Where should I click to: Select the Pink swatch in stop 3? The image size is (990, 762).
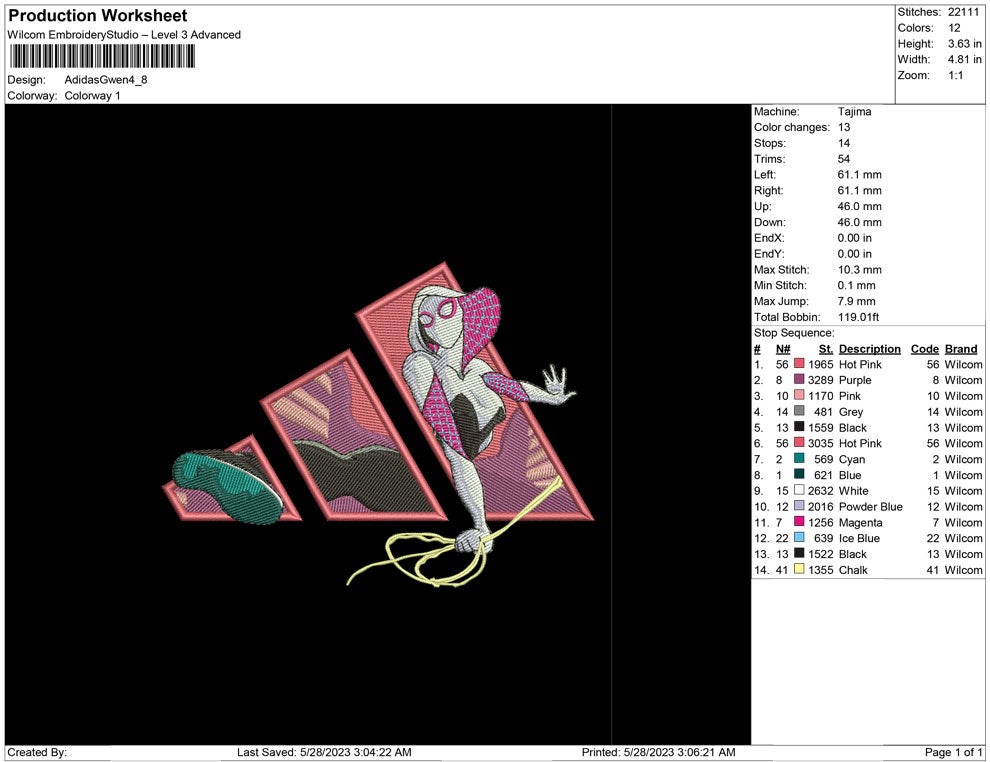coord(799,395)
